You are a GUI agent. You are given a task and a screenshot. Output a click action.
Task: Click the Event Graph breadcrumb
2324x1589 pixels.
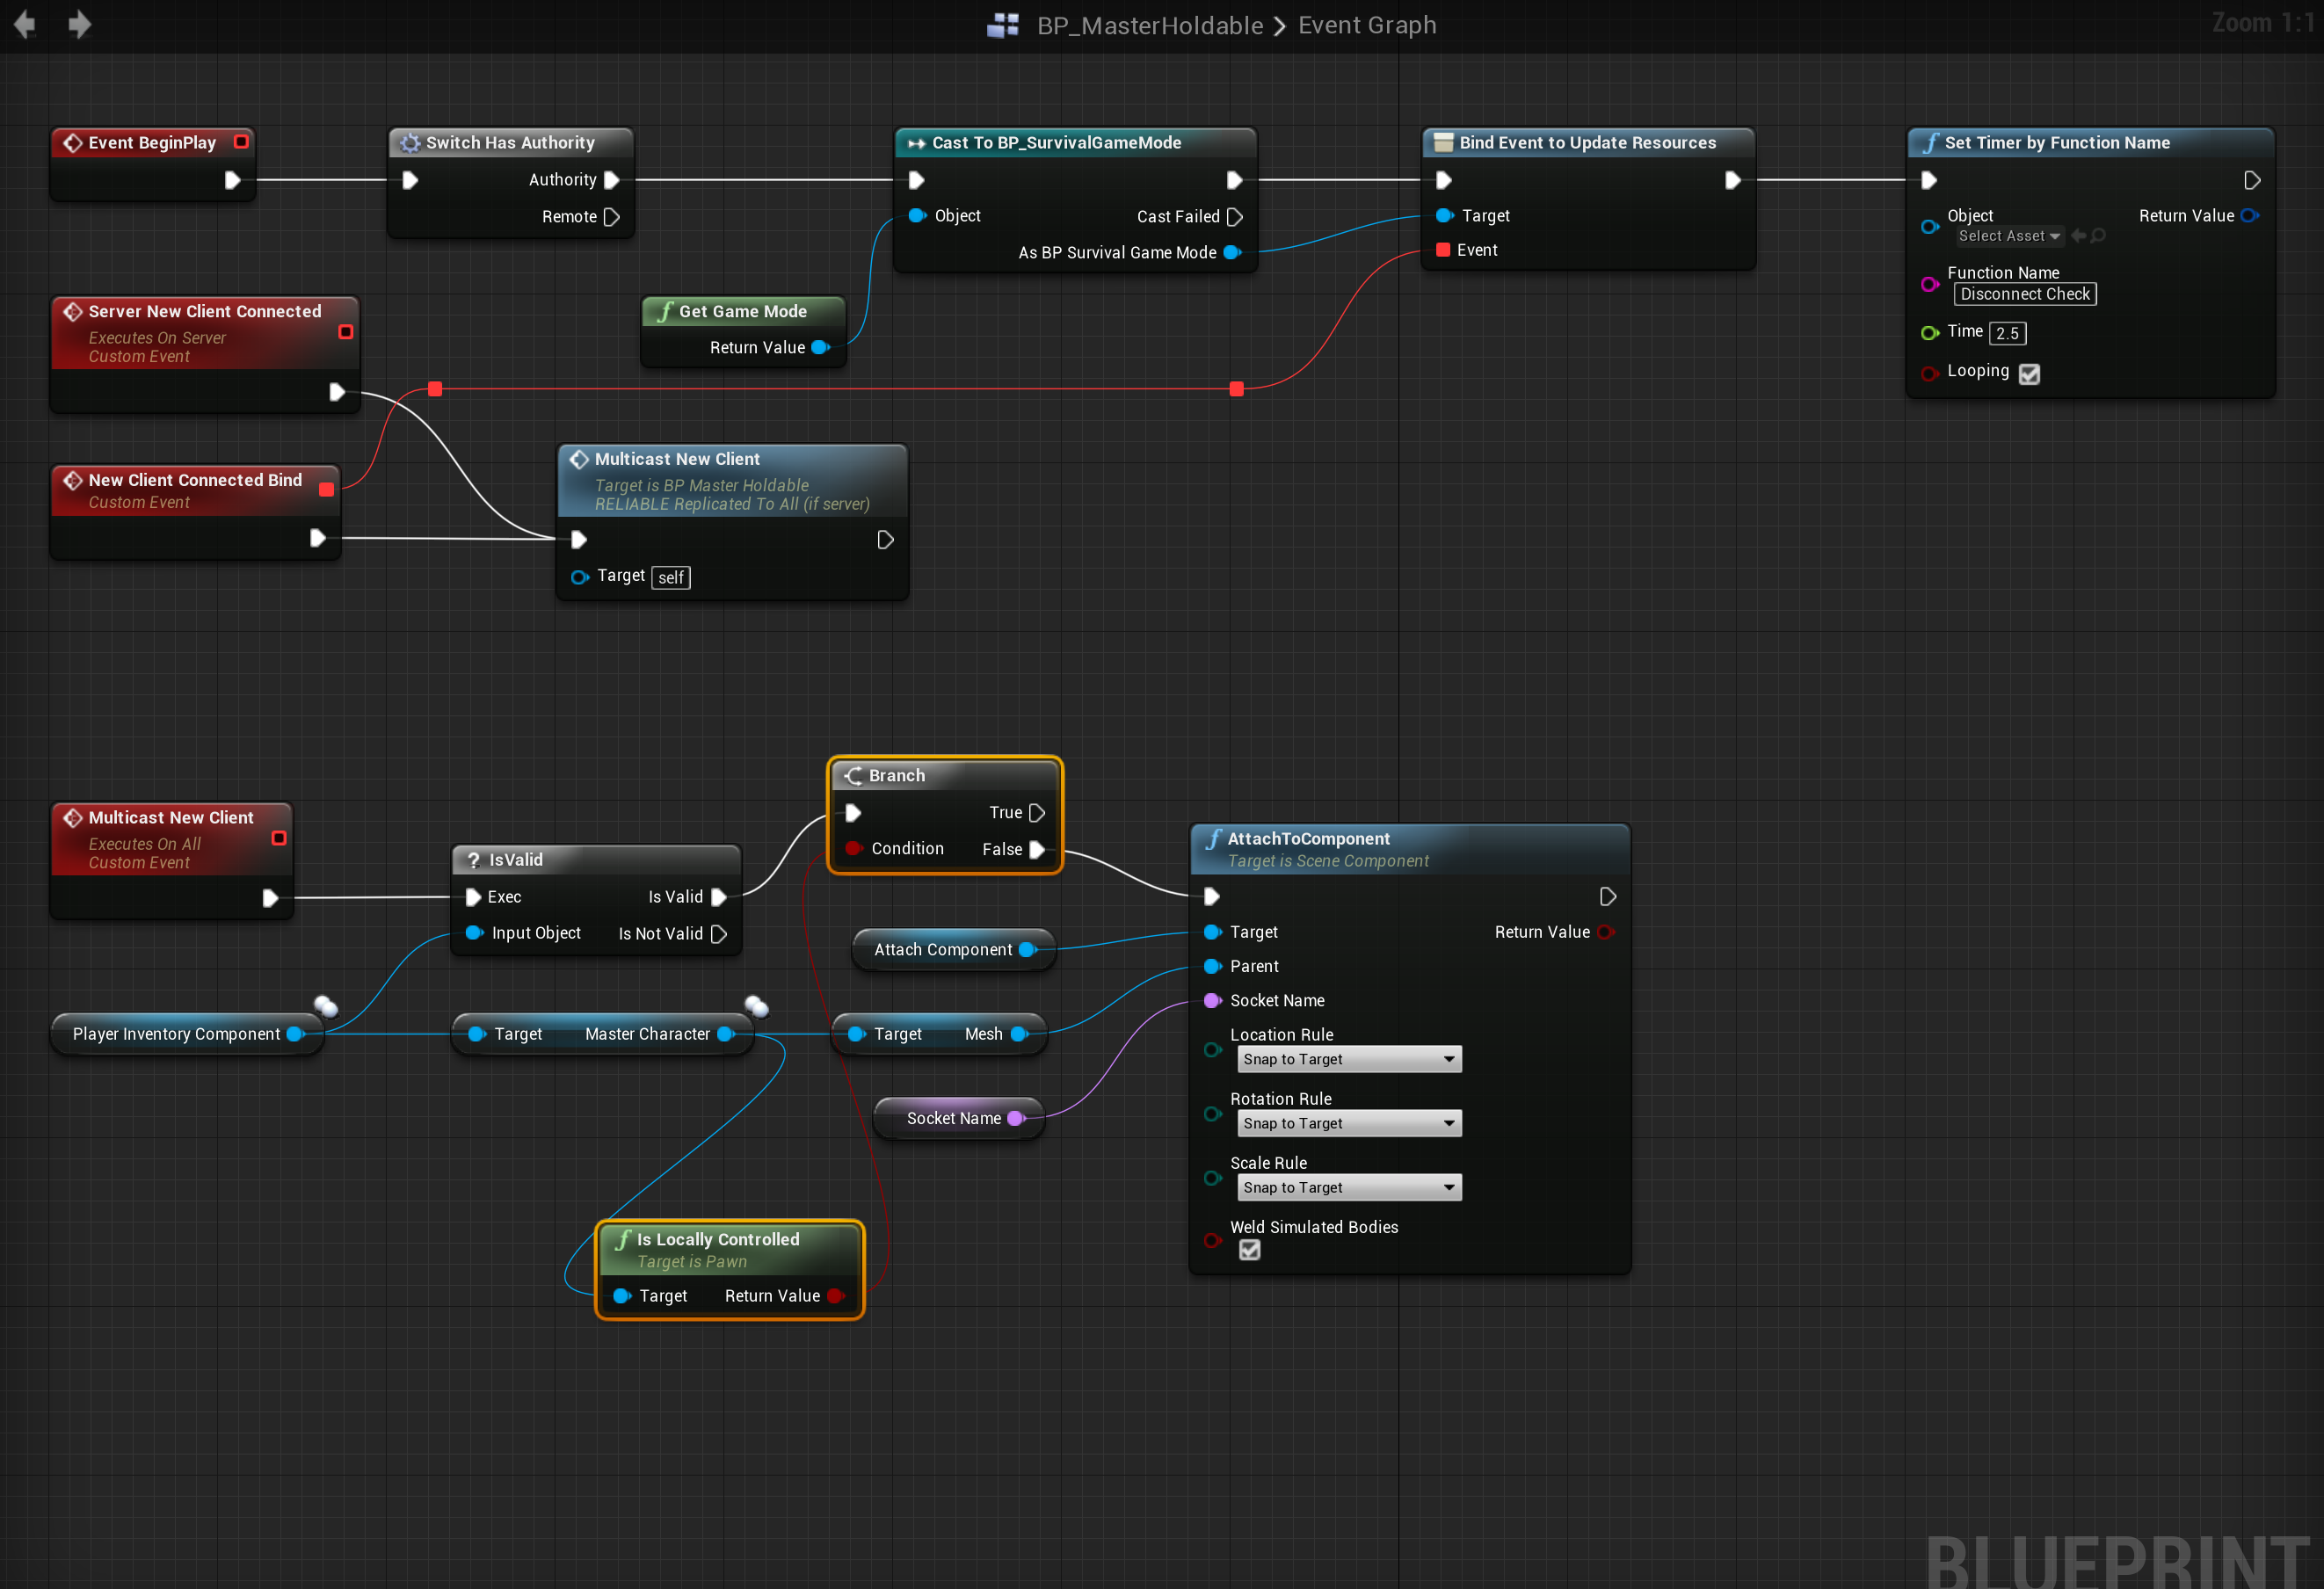1366,25
